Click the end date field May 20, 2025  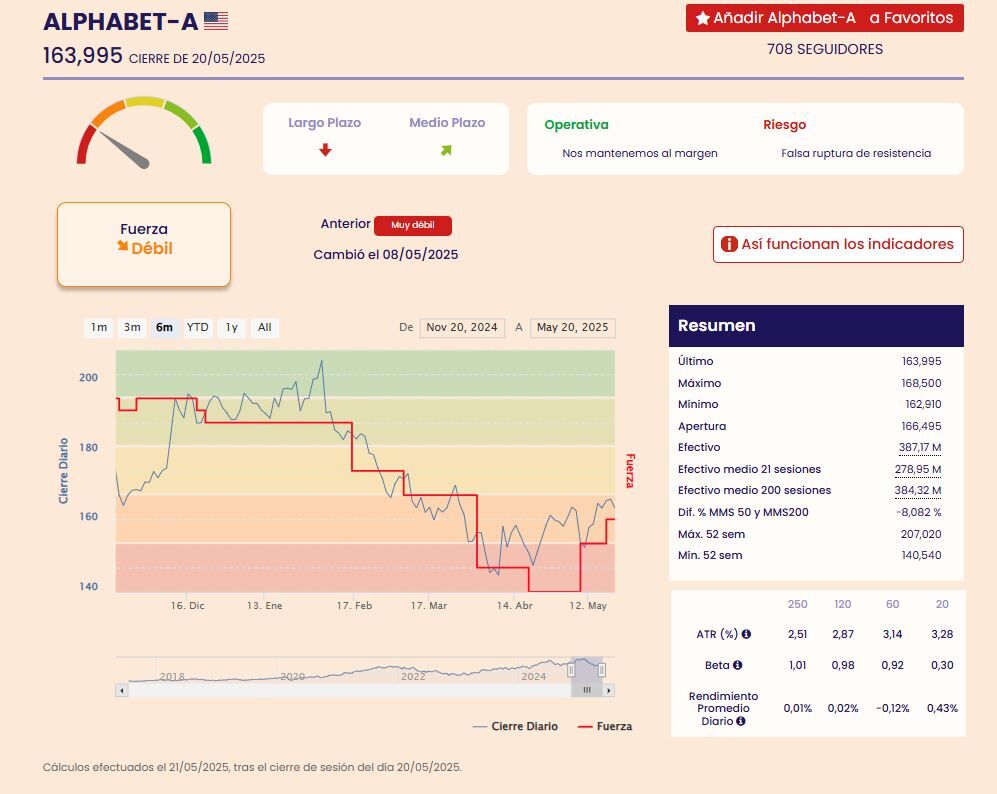click(572, 327)
